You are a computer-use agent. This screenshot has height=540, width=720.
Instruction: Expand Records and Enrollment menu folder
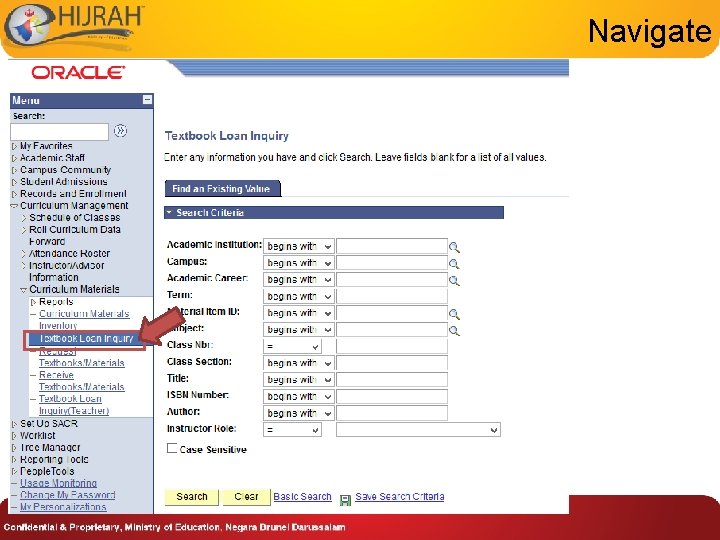[14, 194]
